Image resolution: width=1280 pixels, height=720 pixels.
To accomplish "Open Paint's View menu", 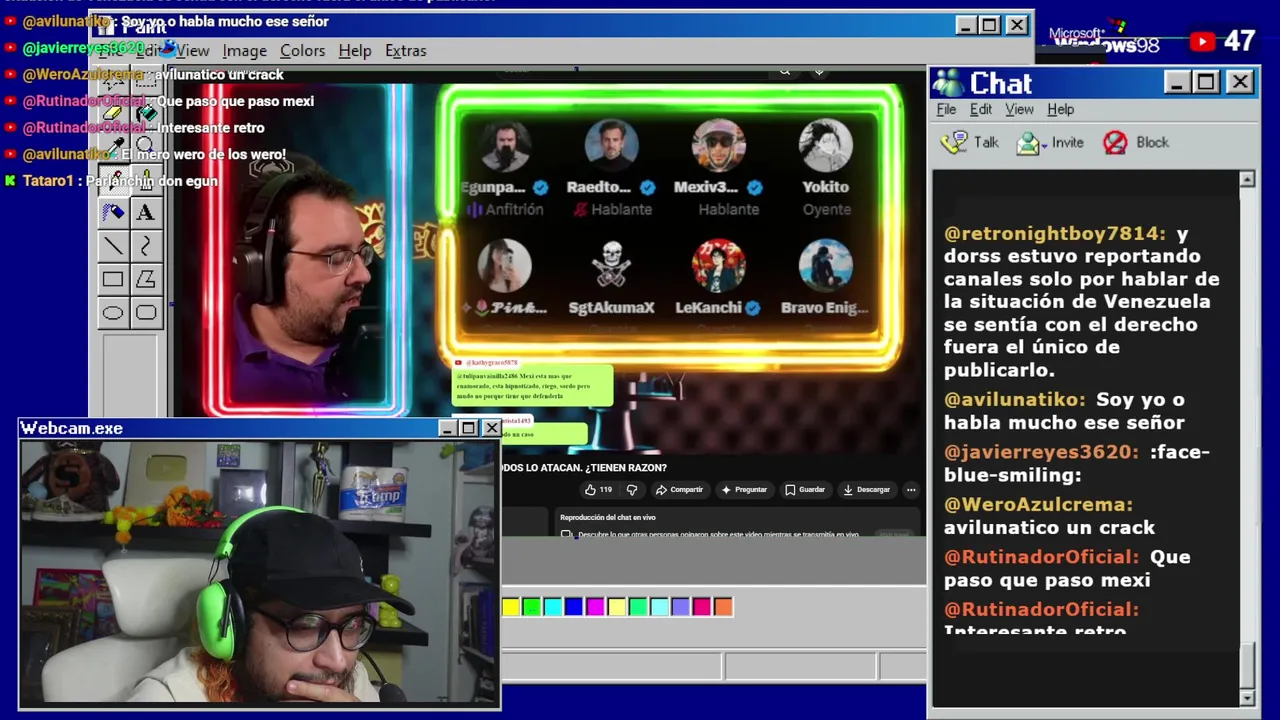I will 192,50.
